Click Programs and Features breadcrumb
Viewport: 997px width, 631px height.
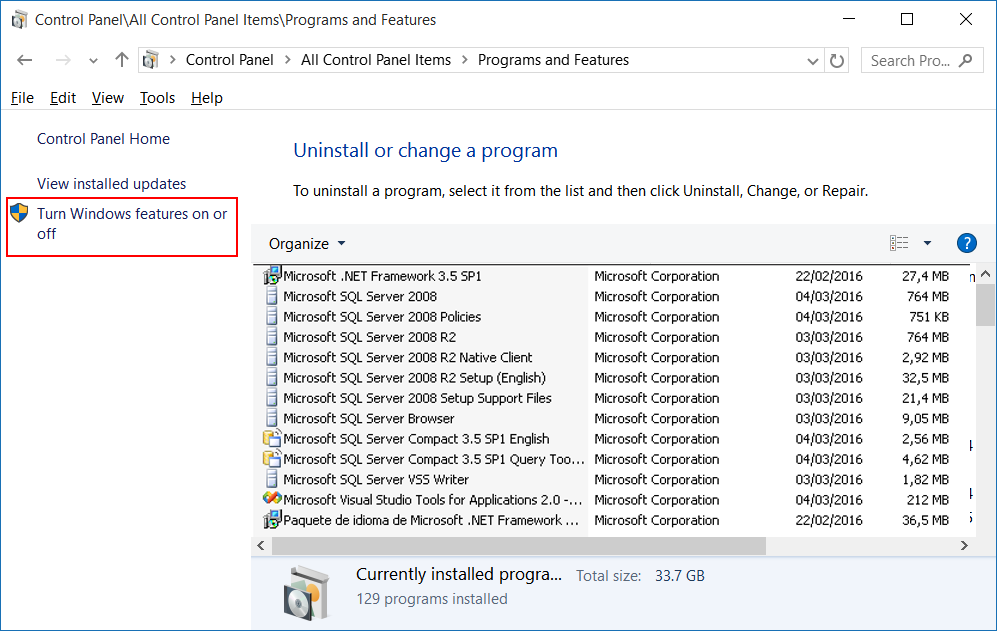(x=553, y=60)
